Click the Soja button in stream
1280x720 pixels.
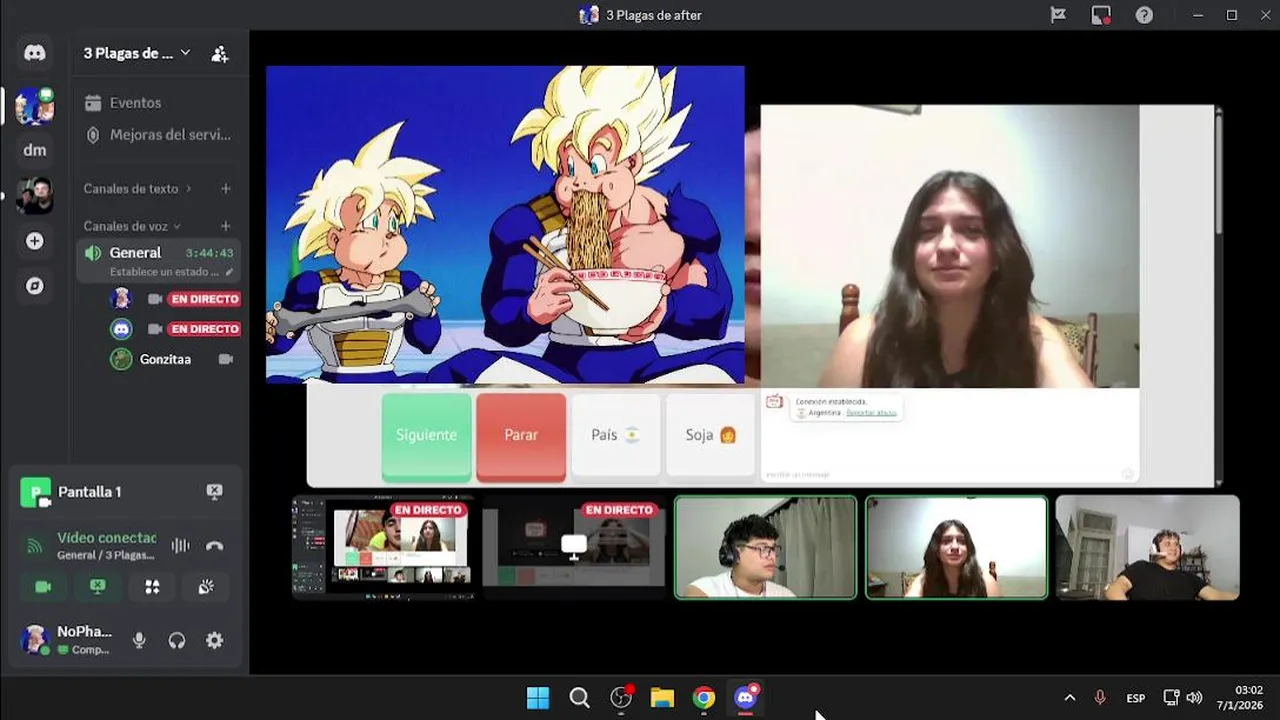tap(711, 435)
